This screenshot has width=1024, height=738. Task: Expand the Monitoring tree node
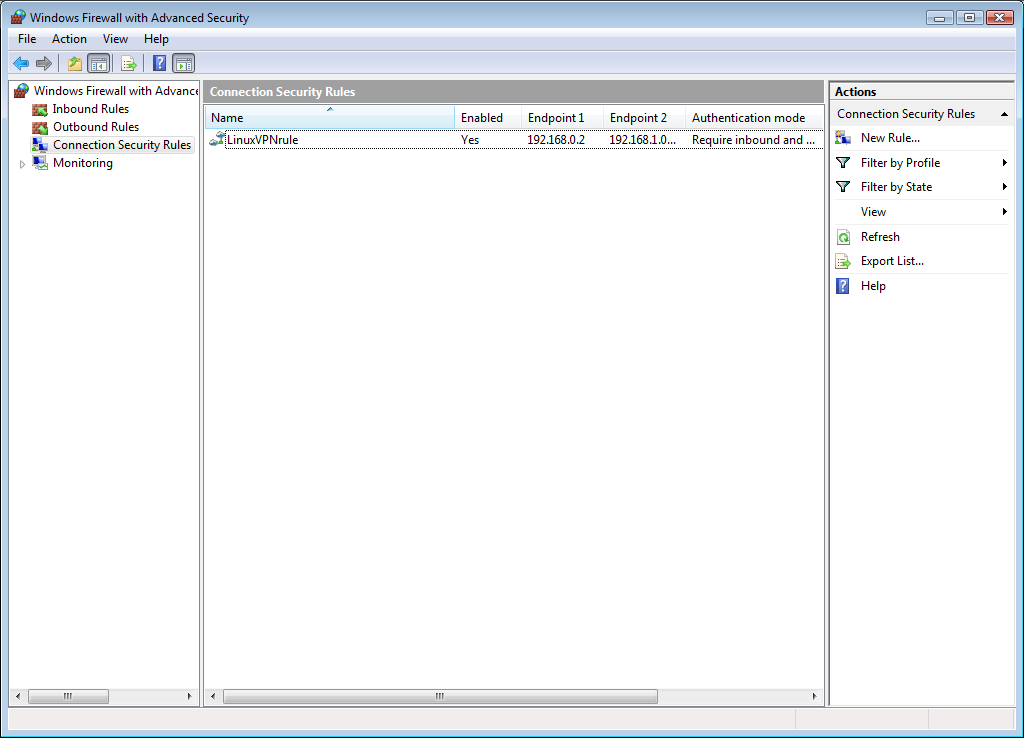[x=22, y=164]
